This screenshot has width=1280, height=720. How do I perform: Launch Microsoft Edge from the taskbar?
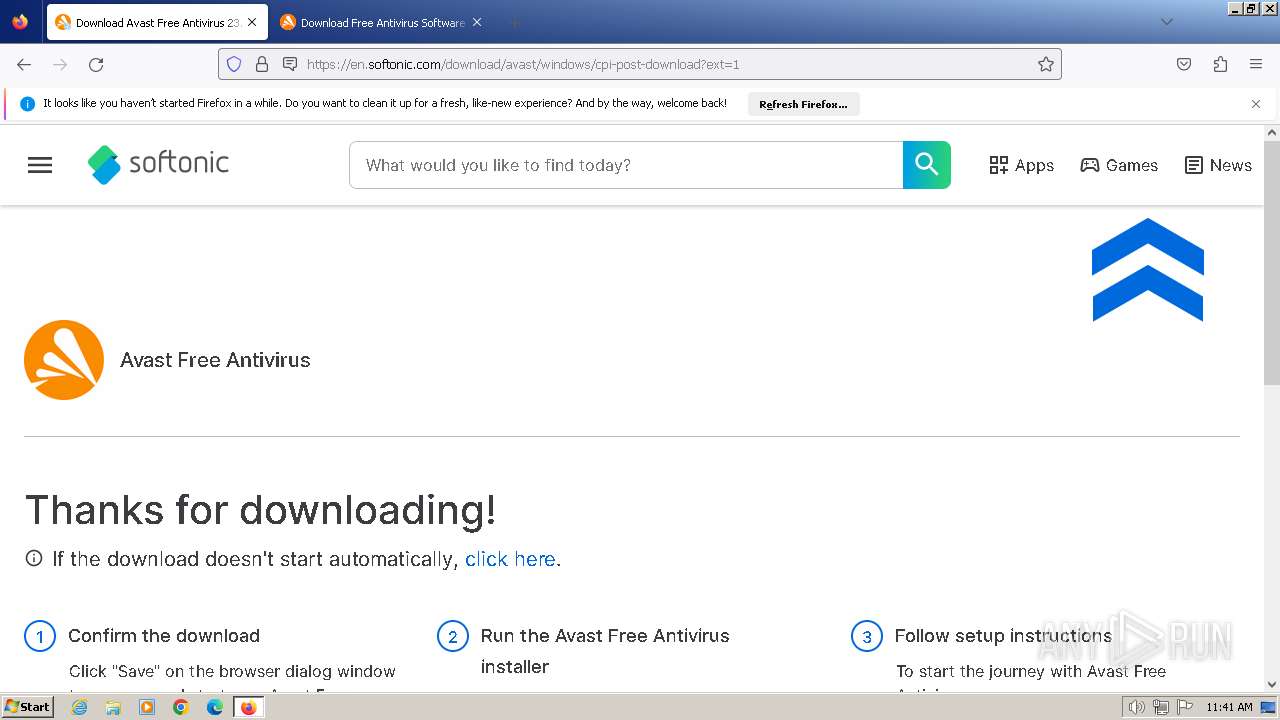pyautogui.click(x=215, y=707)
